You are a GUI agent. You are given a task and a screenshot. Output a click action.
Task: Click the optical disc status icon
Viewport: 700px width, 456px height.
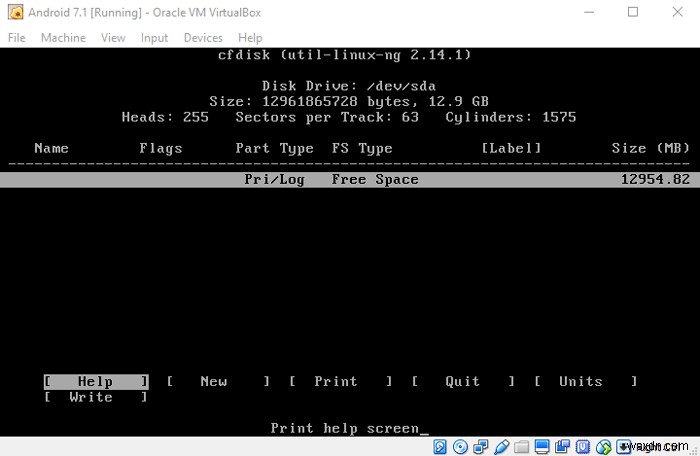pos(460,447)
